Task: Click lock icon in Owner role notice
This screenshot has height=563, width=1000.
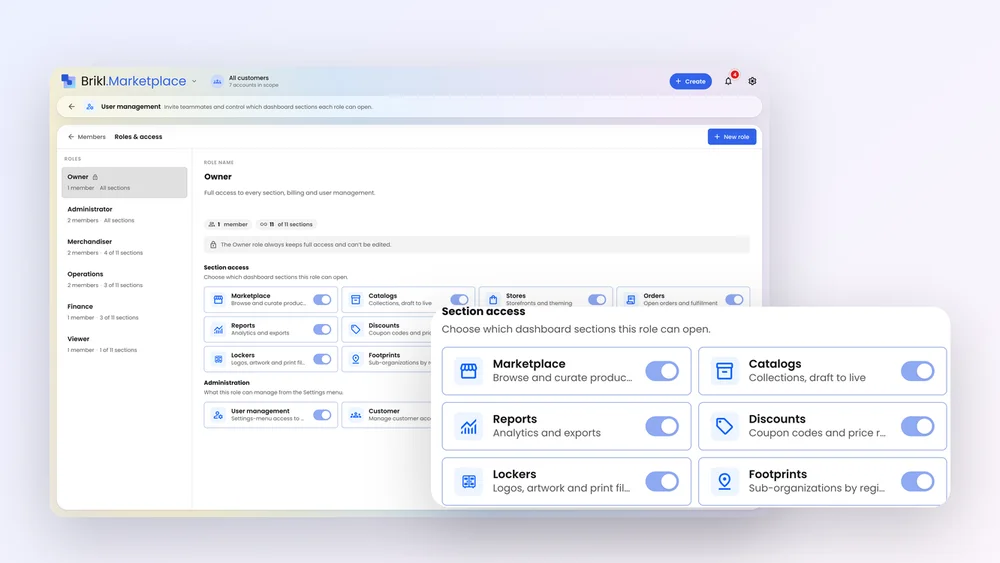Action: coord(213,244)
